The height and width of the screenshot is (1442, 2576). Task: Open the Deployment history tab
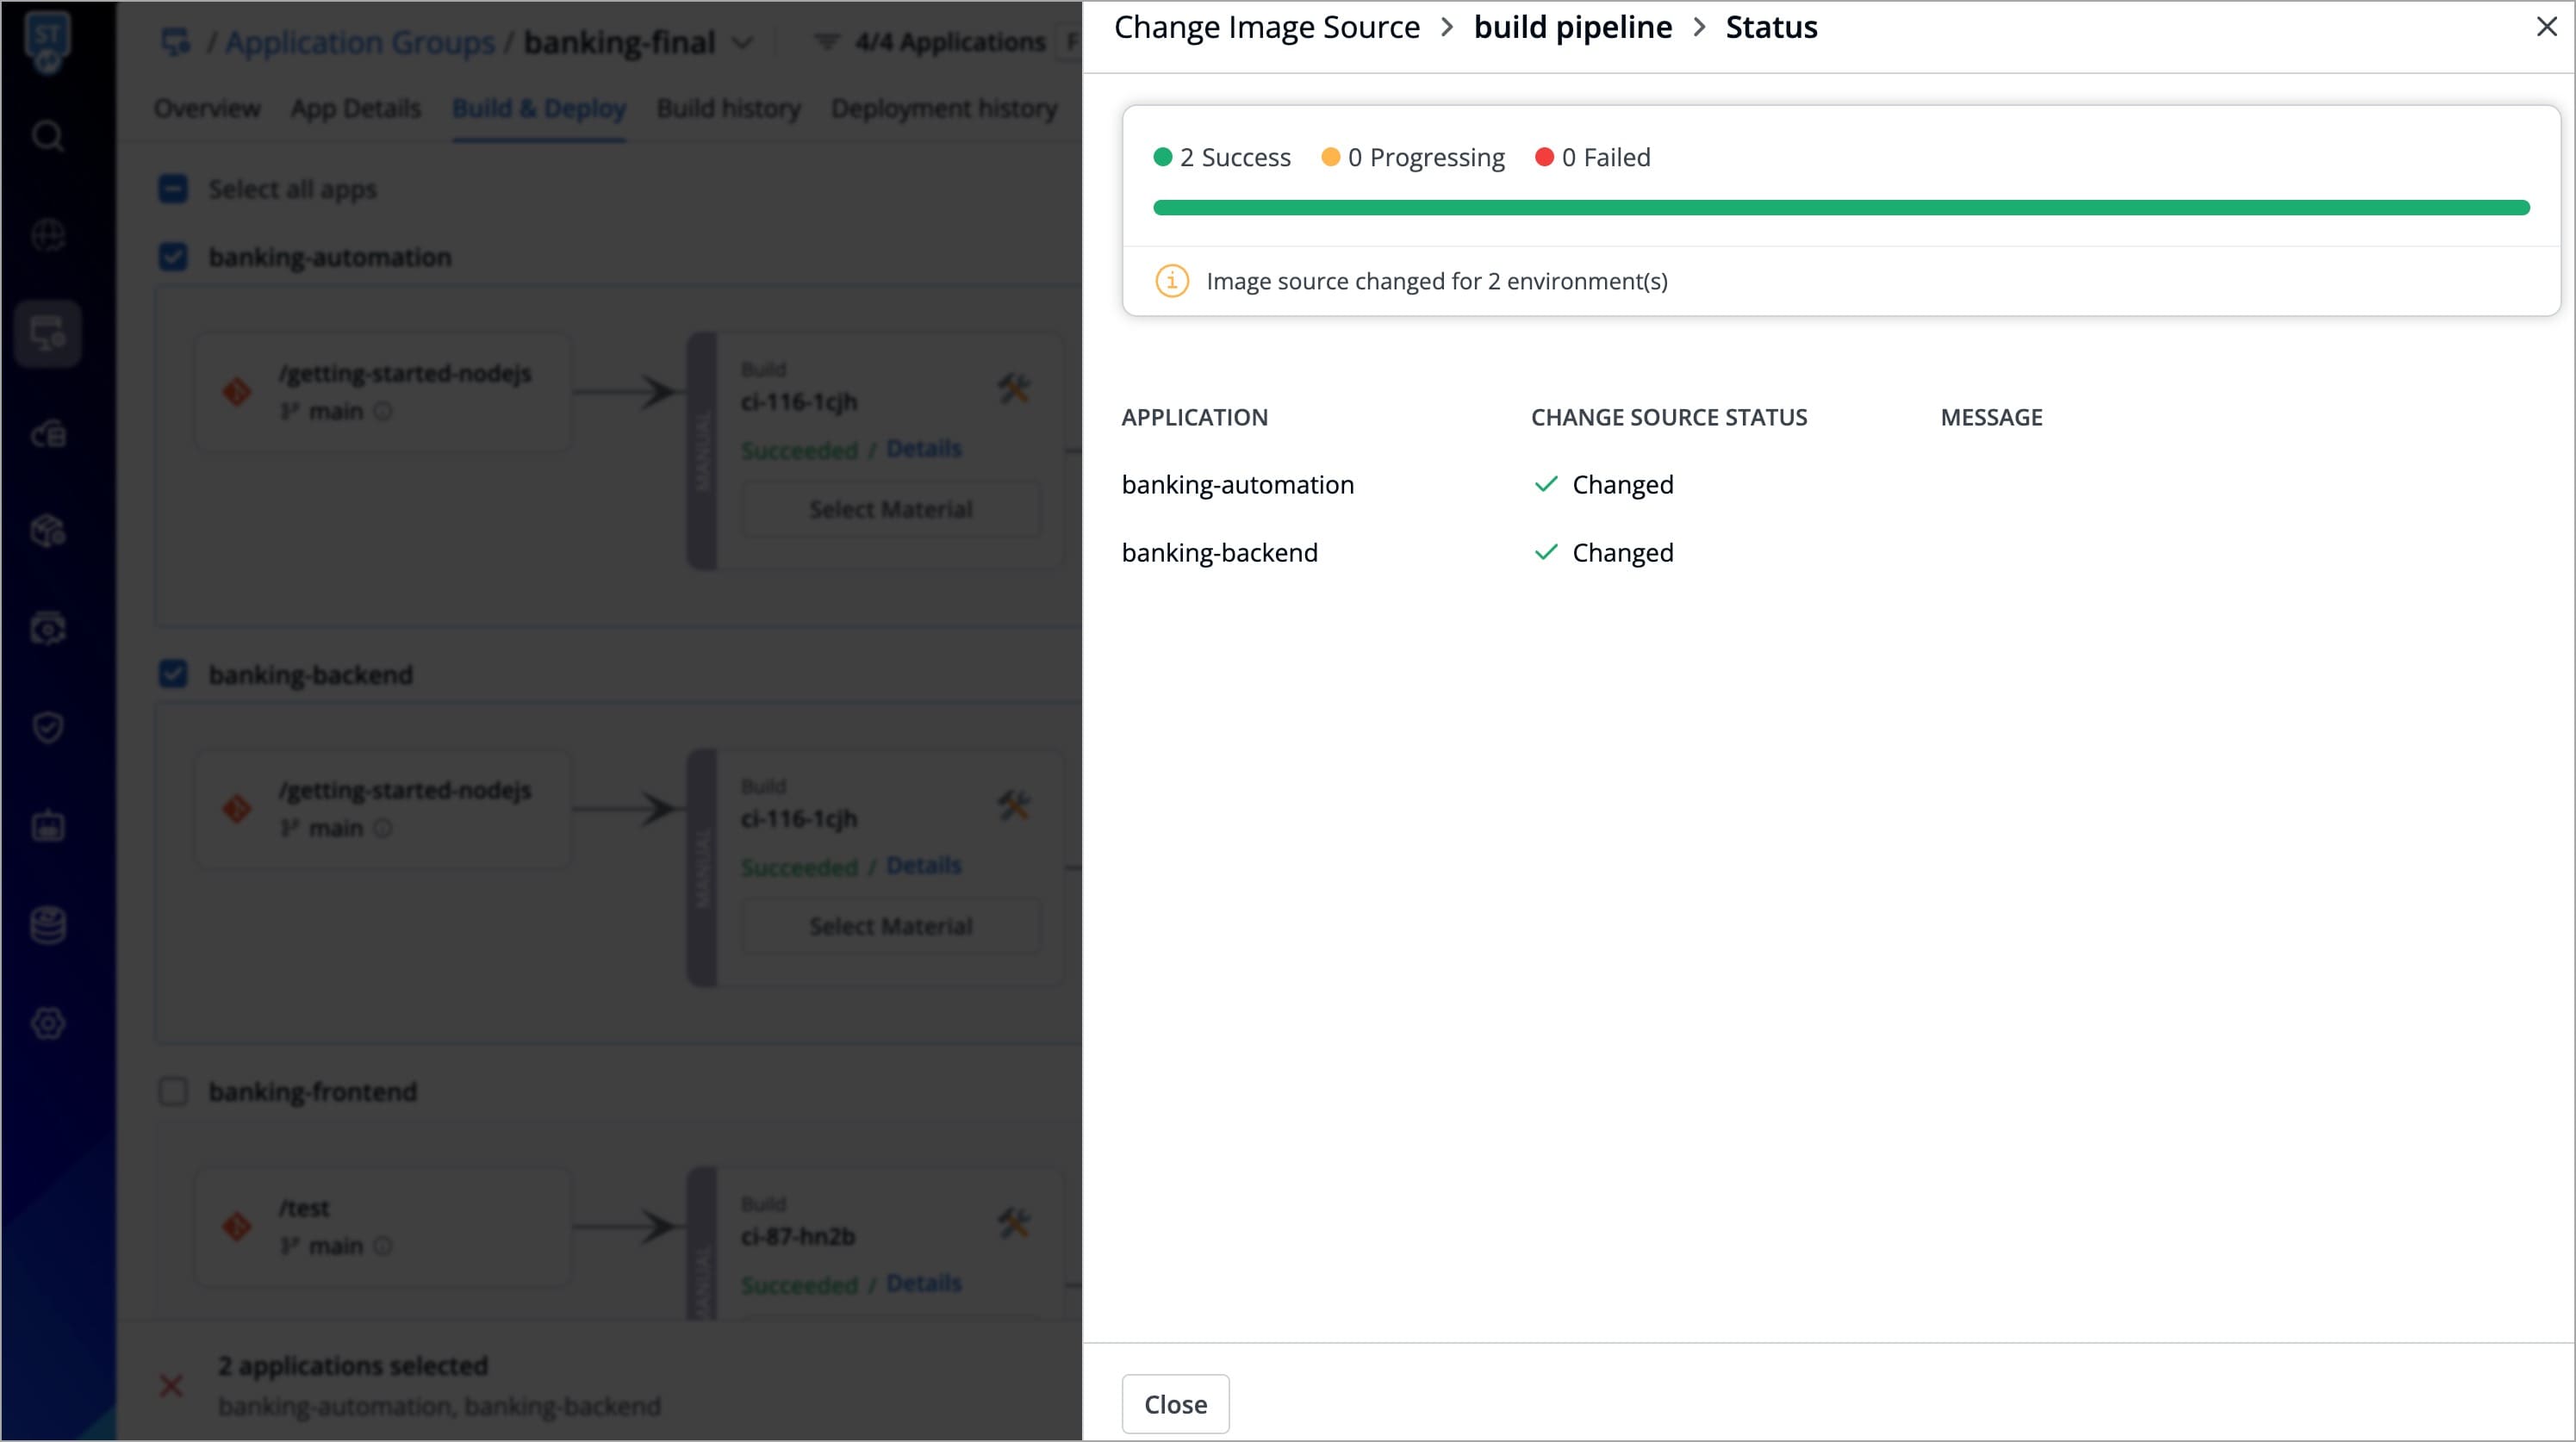pos(943,108)
